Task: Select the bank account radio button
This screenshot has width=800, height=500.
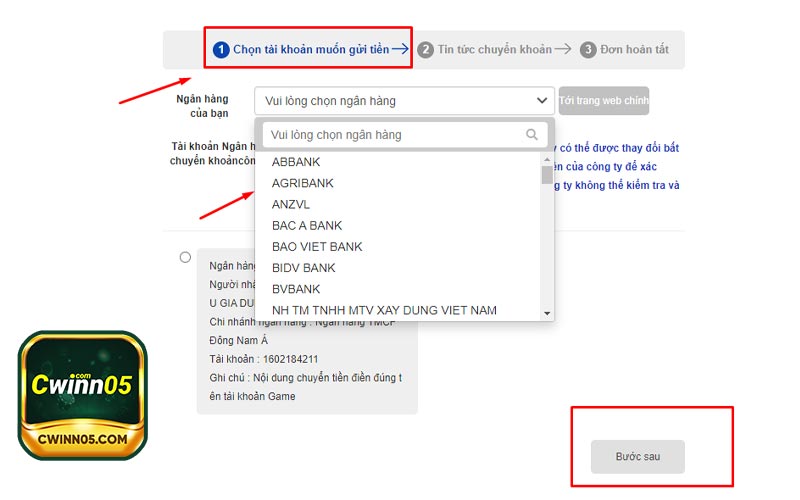Action: [185, 257]
